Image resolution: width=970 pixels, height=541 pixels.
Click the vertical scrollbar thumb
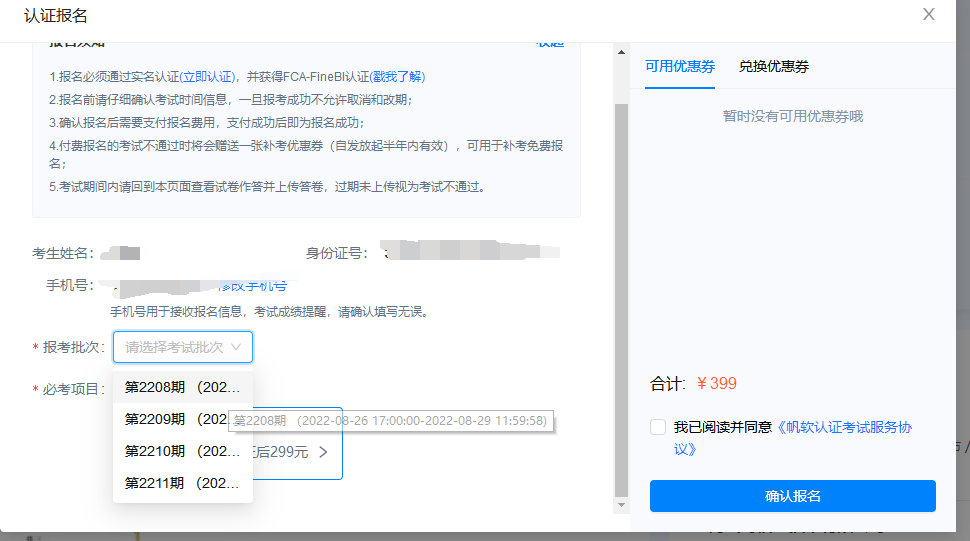click(x=621, y=300)
